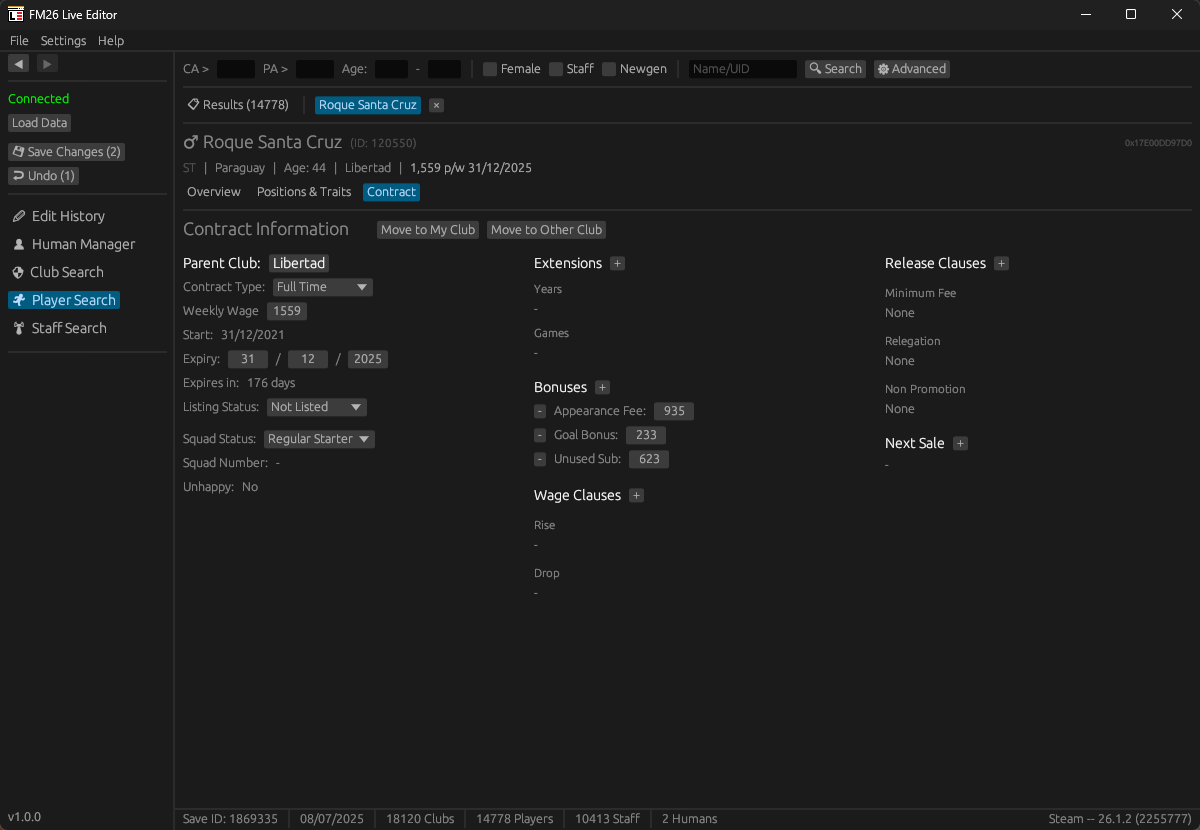Viewport: 1200px width, 830px height.
Task: Toggle the Newgen filter
Action: point(609,69)
